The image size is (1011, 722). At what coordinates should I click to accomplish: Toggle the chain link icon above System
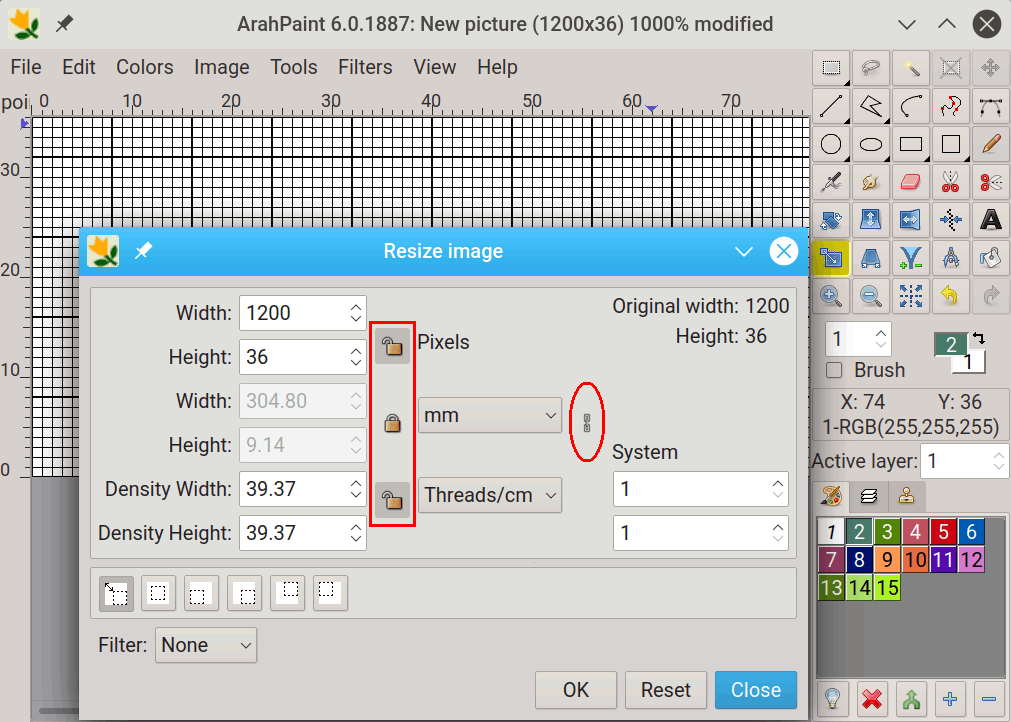click(x=587, y=423)
